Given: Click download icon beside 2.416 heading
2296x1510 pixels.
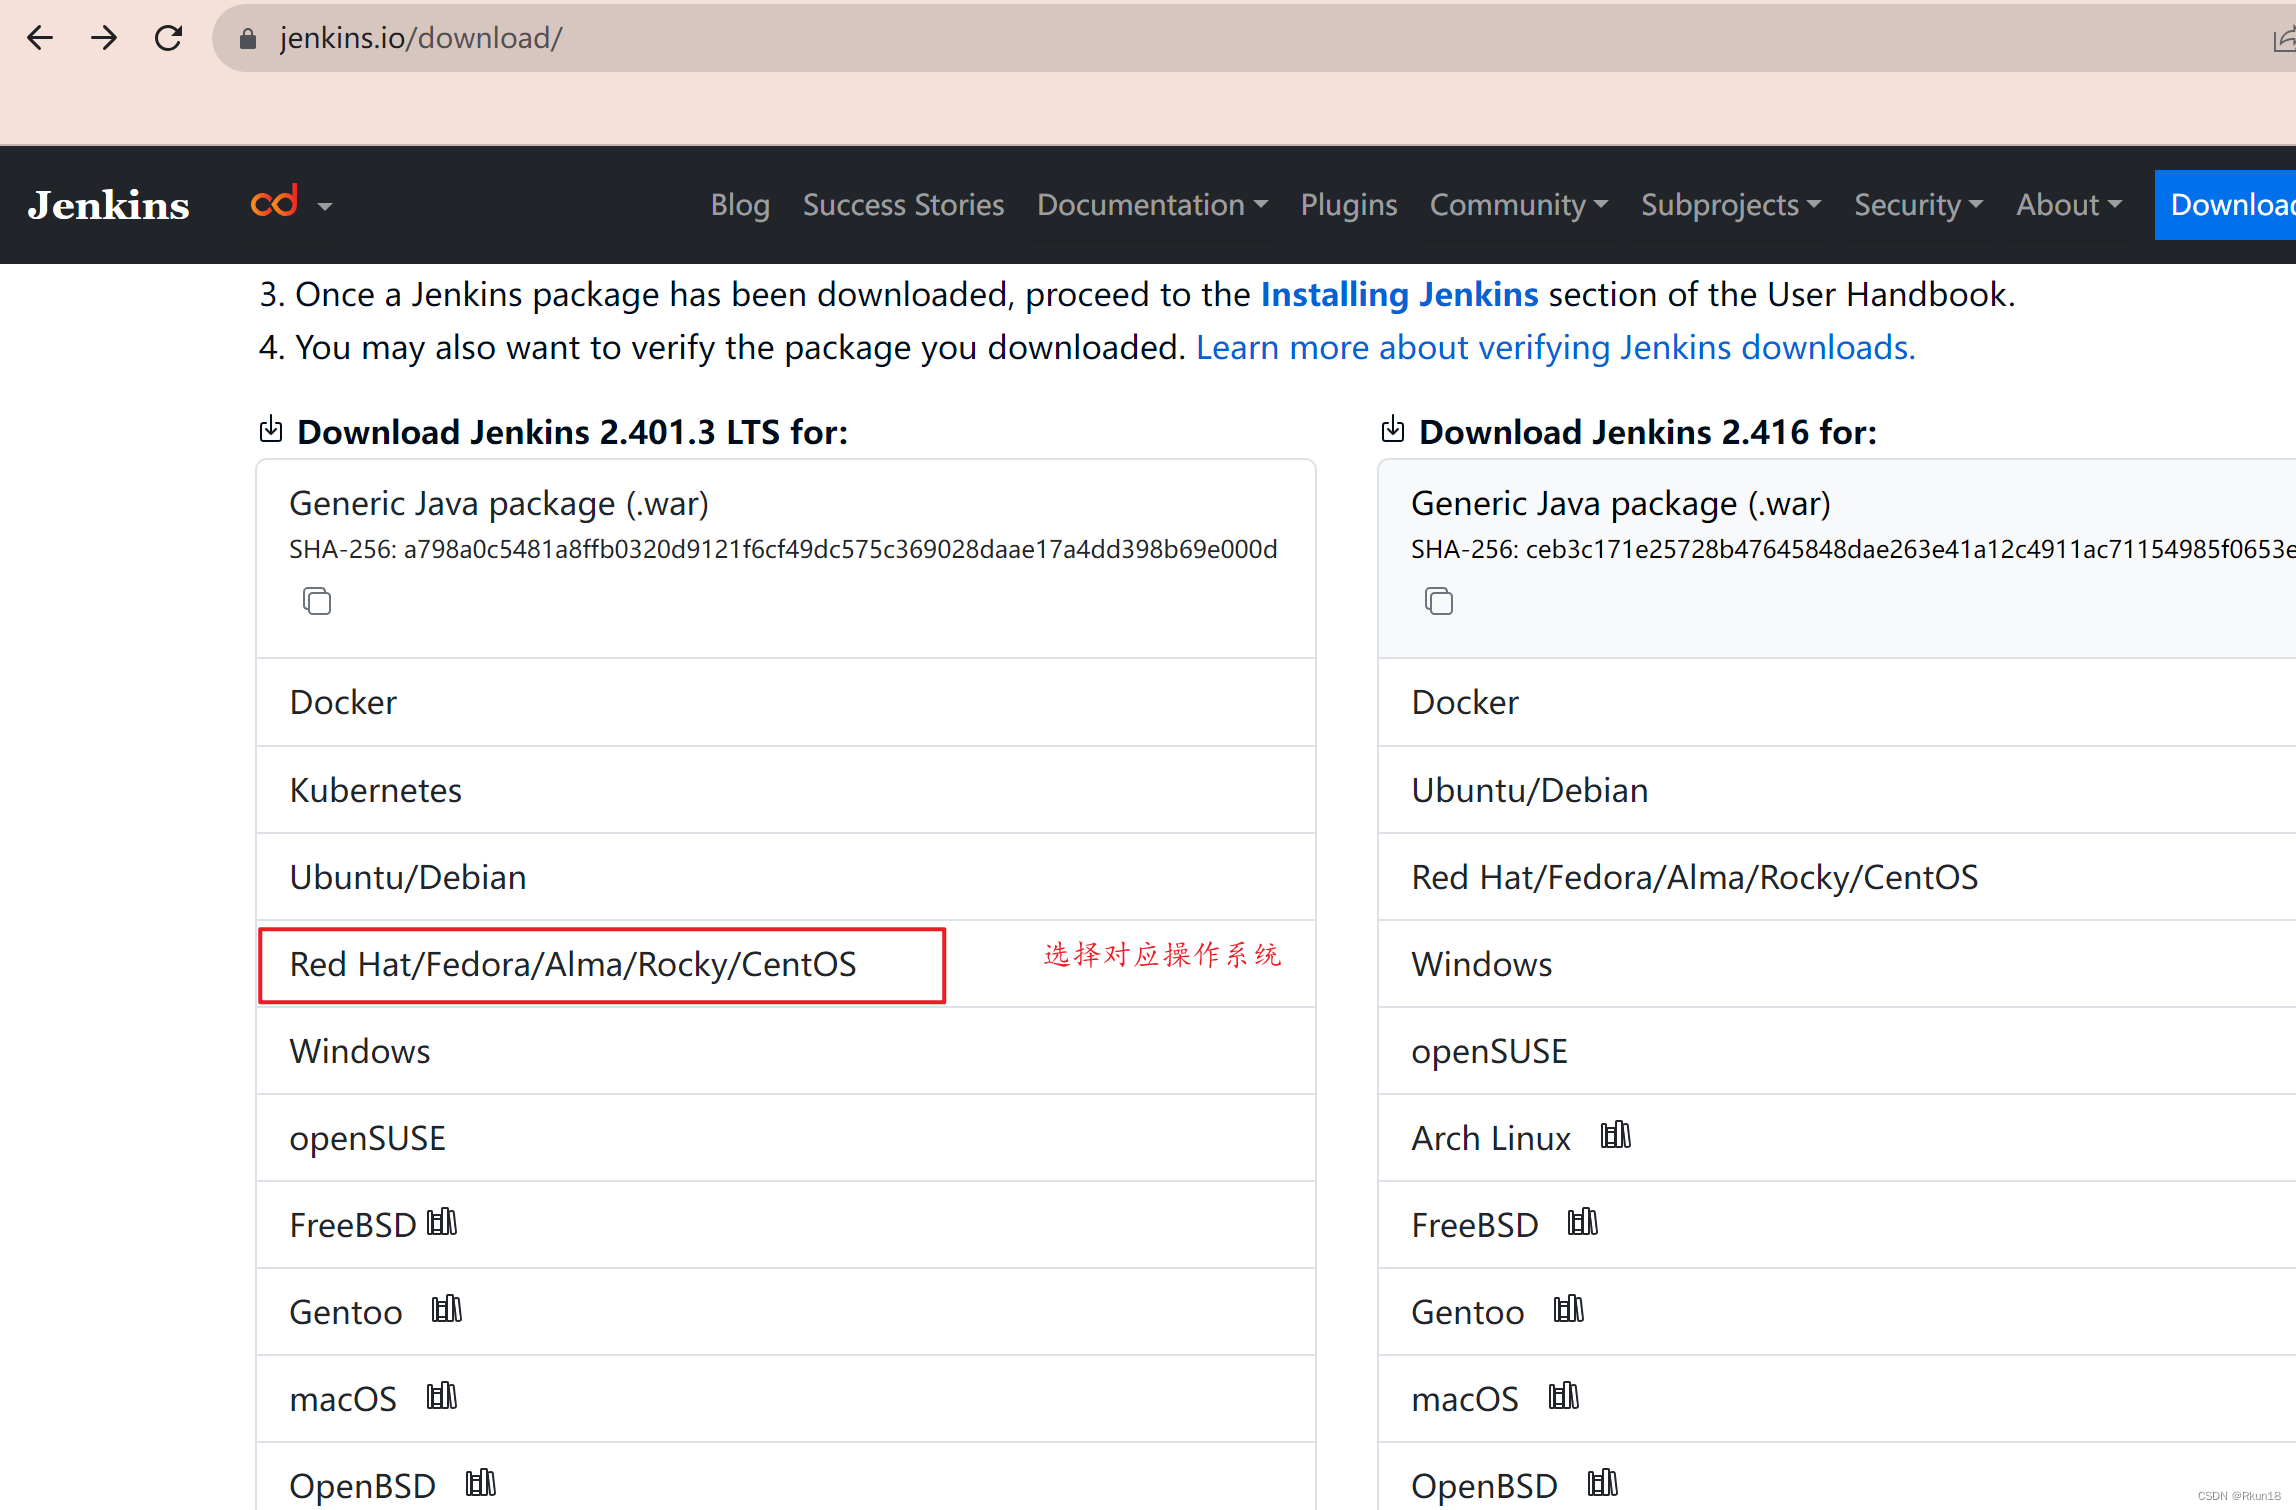Looking at the screenshot, I should pyautogui.click(x=1393, y=430).
